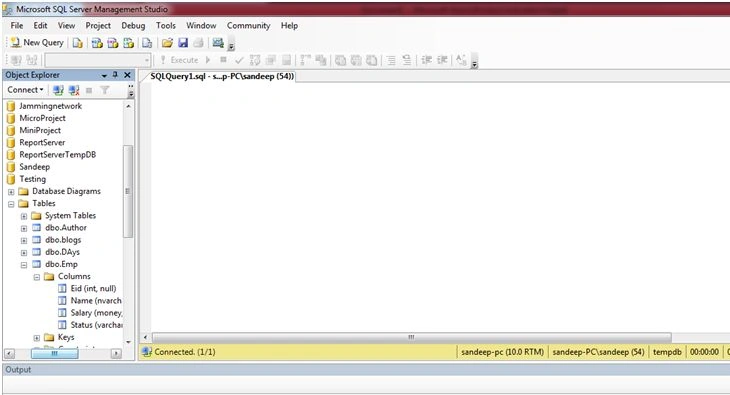Image resolution: width=730 pixels, height=395 pixels.
Task: Click the Uncomment lines icon
Action: [406, 60]
